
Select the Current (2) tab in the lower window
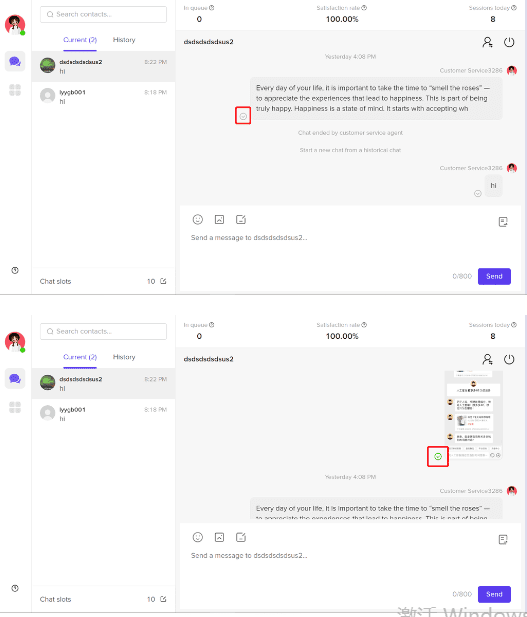(x=80, y=357)
